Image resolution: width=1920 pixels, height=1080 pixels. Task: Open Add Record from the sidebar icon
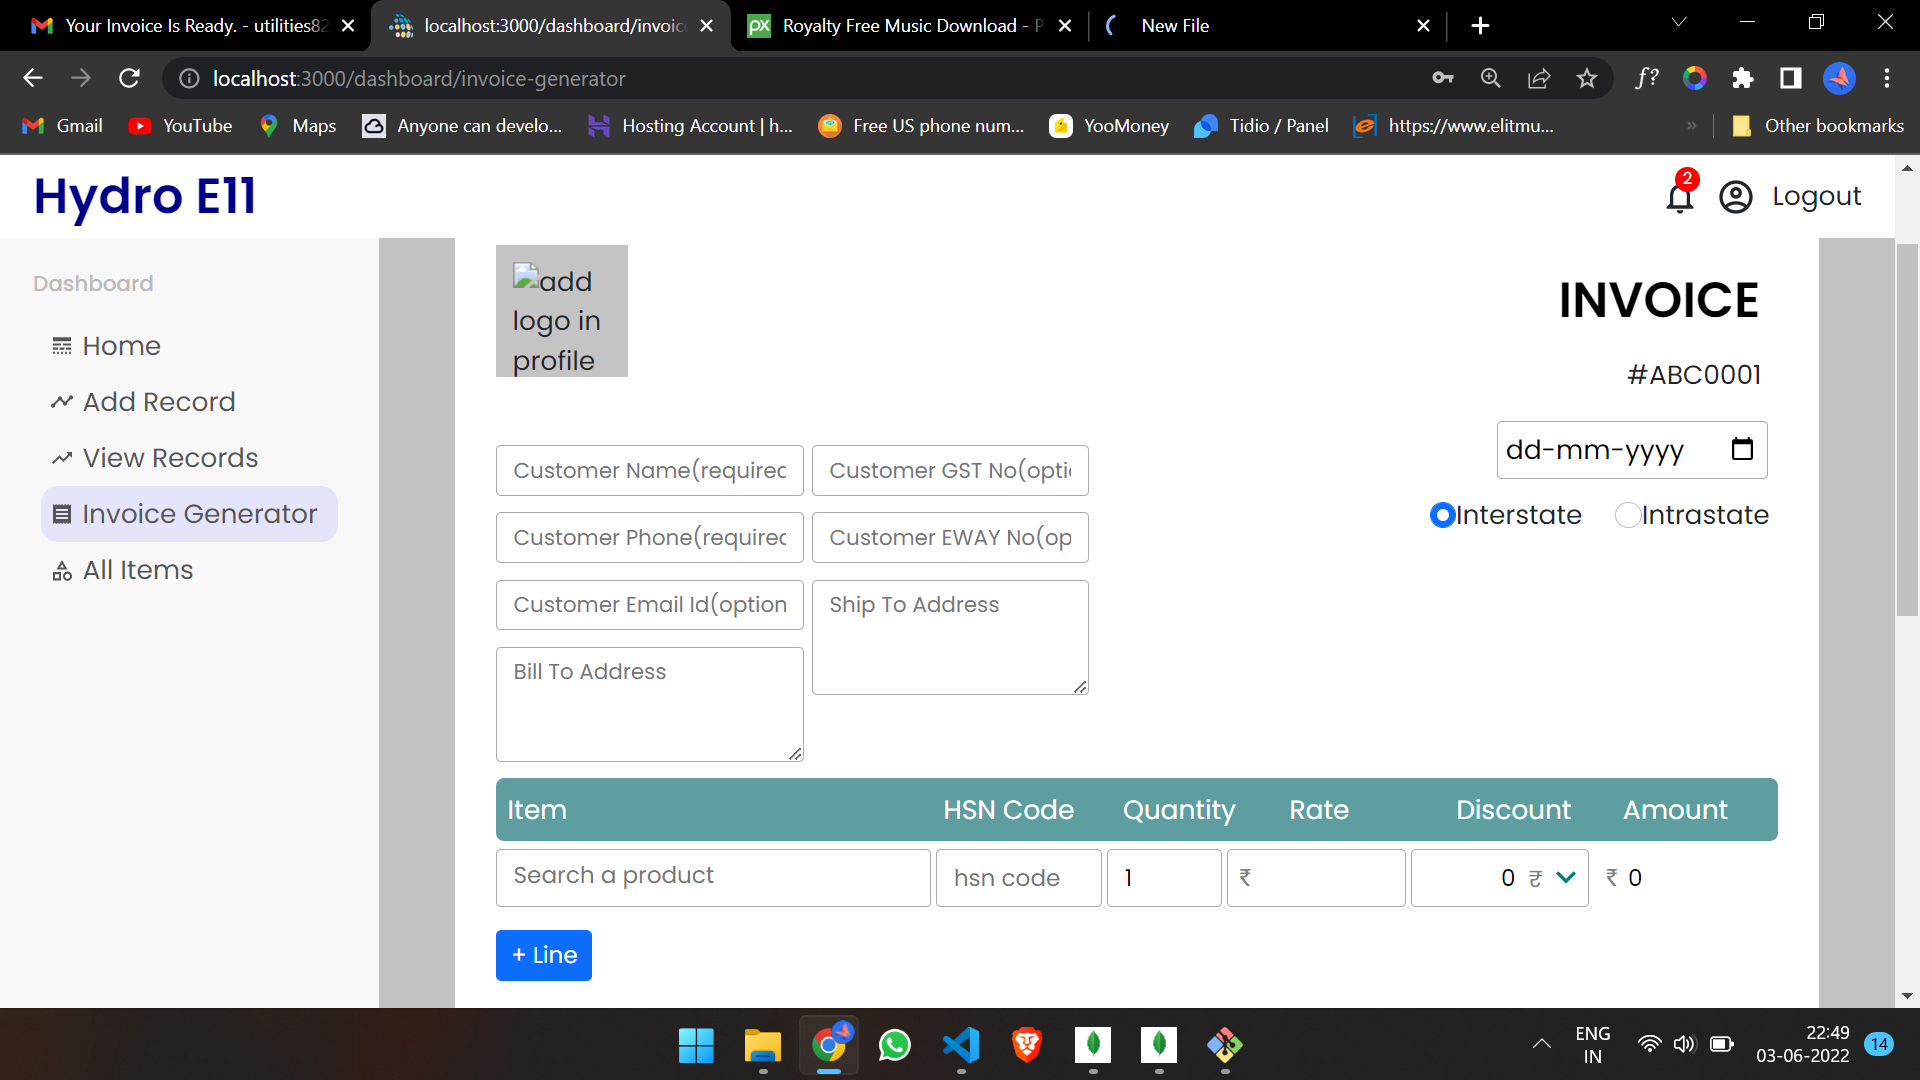click(62, 401)
